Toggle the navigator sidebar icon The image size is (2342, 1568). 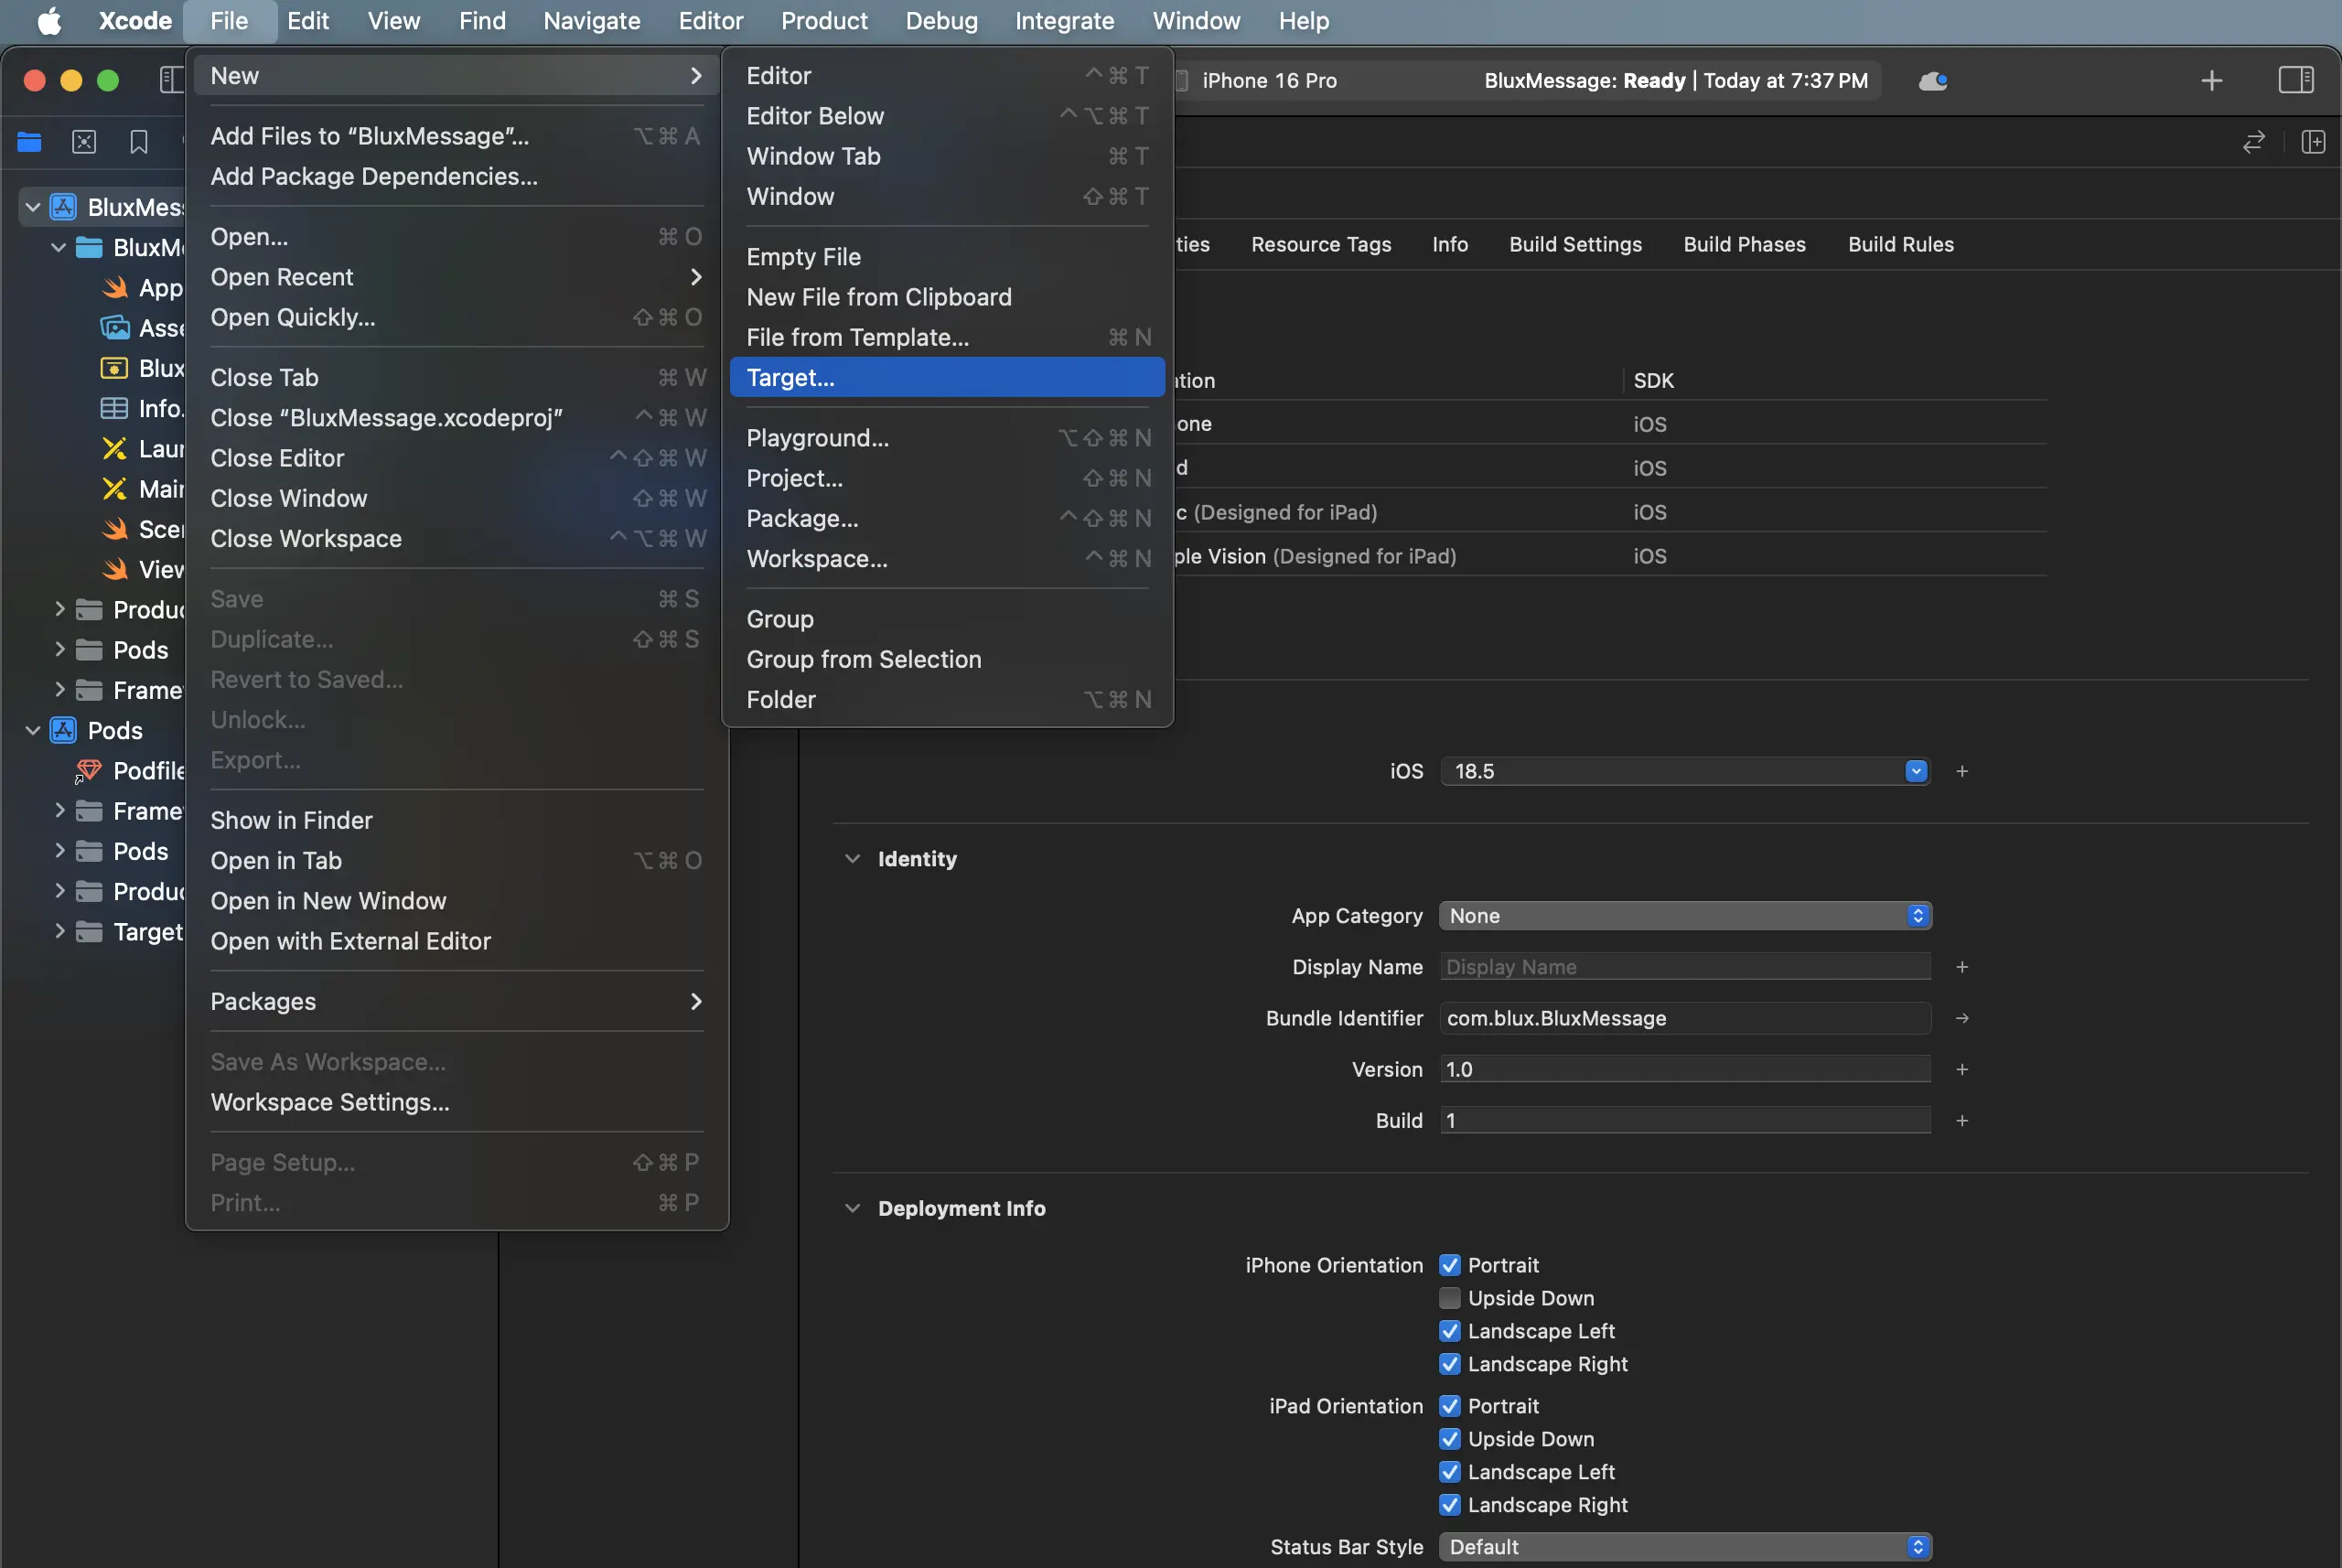tap(171, 80)
